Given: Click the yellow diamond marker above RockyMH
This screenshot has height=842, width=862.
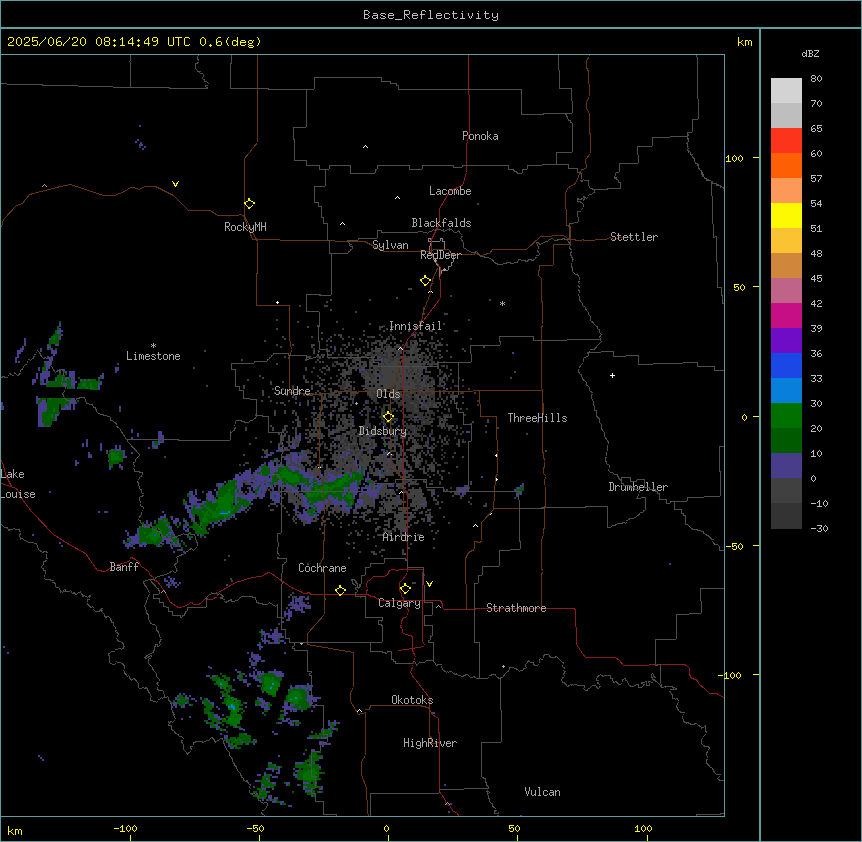Looking at the screenshot, I should (x=249, y=204).
